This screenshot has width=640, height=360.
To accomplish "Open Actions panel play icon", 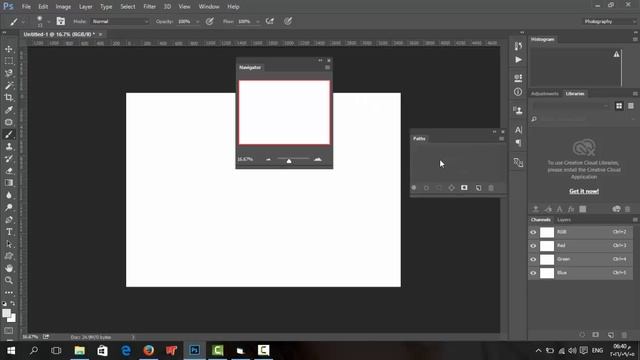I will point(518,60).
